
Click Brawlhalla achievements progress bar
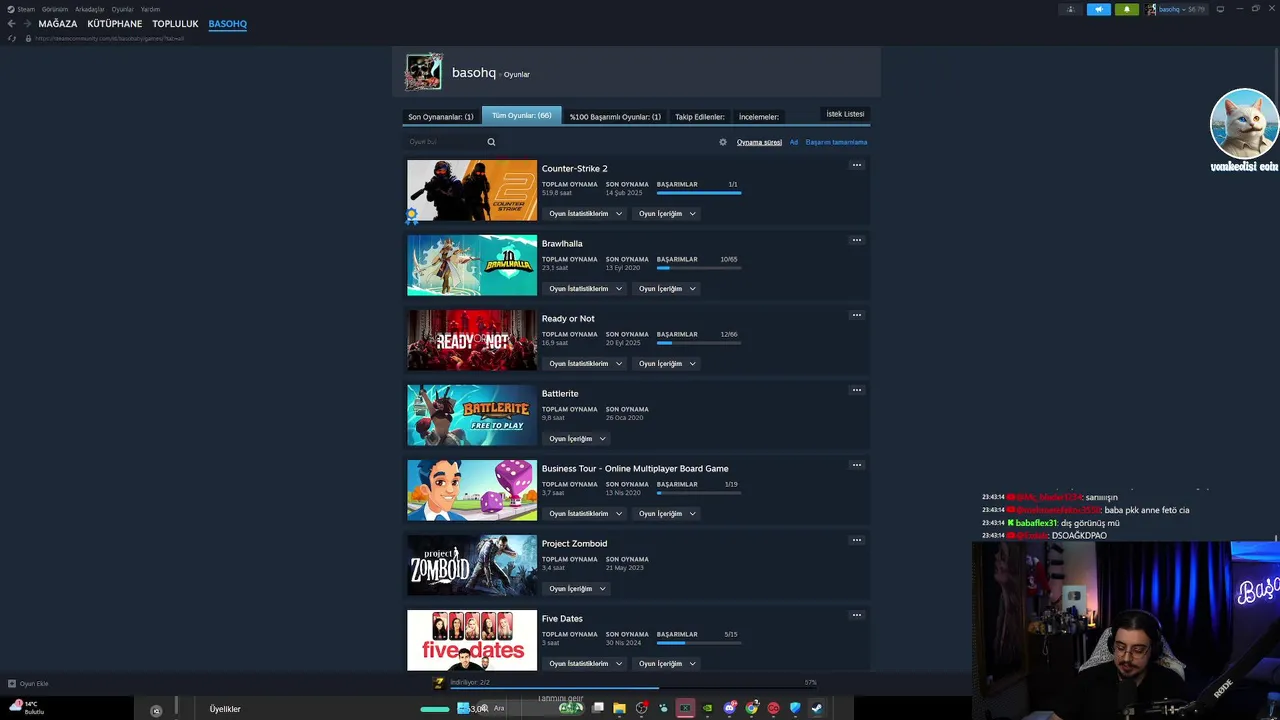(699, 268)
